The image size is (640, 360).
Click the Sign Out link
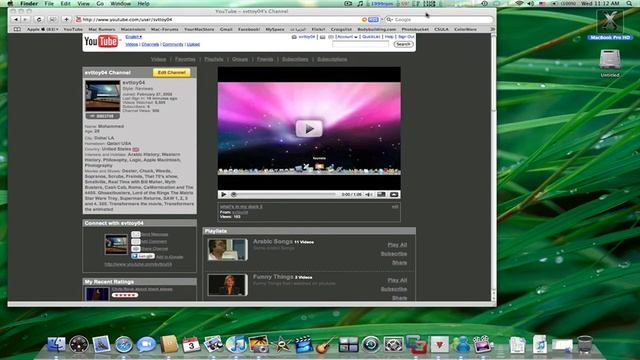(x=406, y=37)
